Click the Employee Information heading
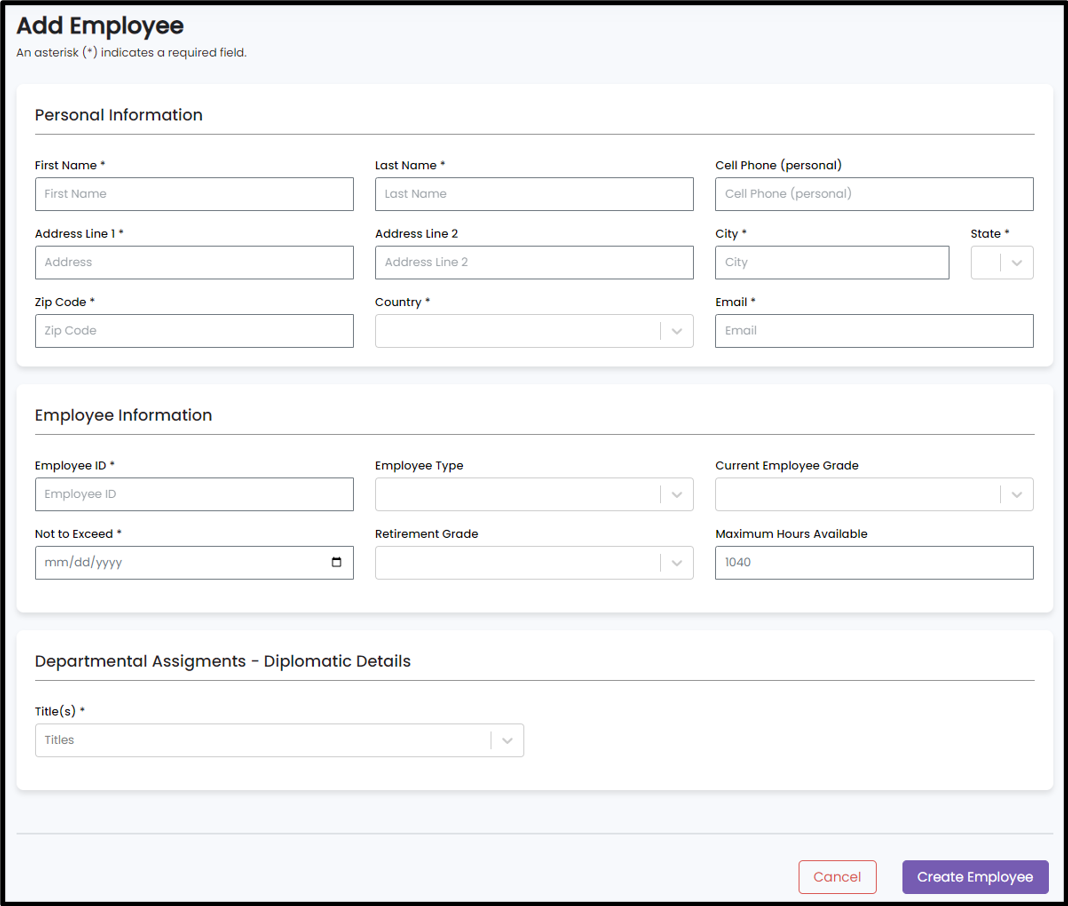The width and height of the screenshot is (1068, 906). click(x=123, y=416)
